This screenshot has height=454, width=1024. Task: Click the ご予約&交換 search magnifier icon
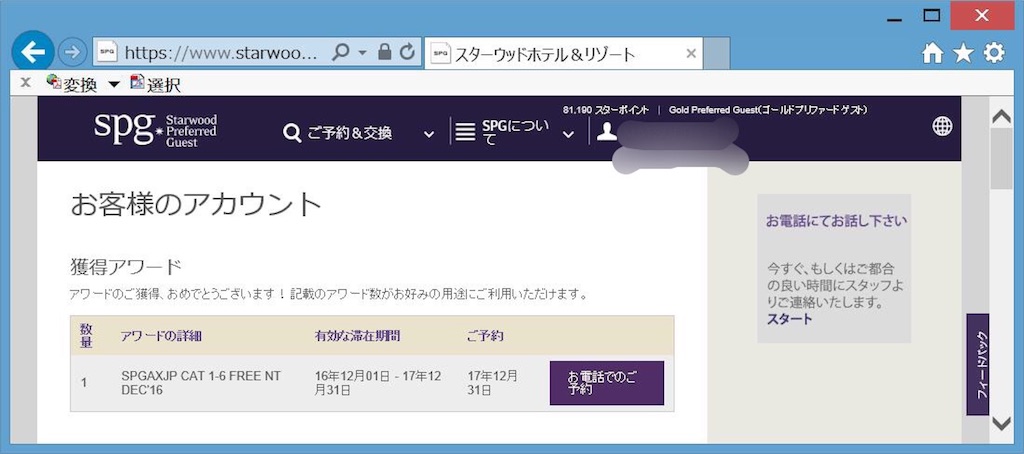[292, 133]
